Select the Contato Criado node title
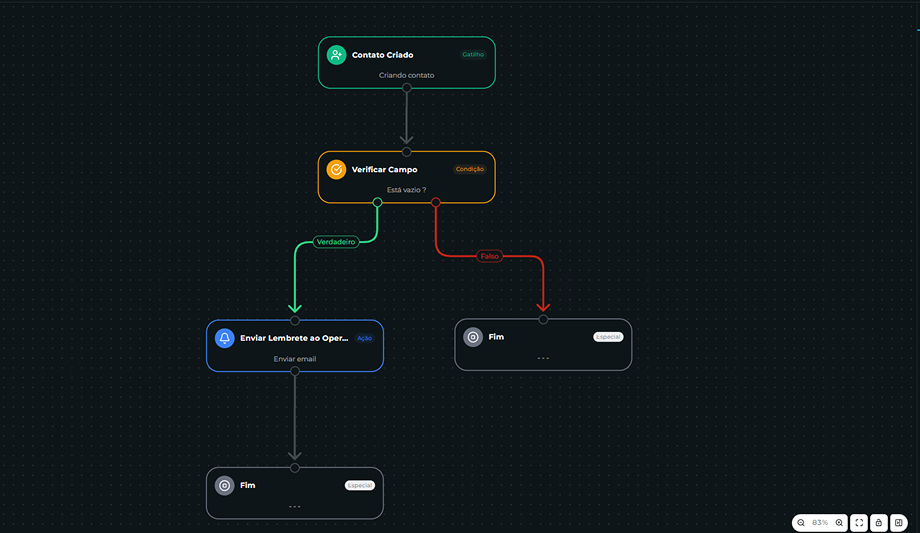 pyautogui.click(x=383, y=55)
